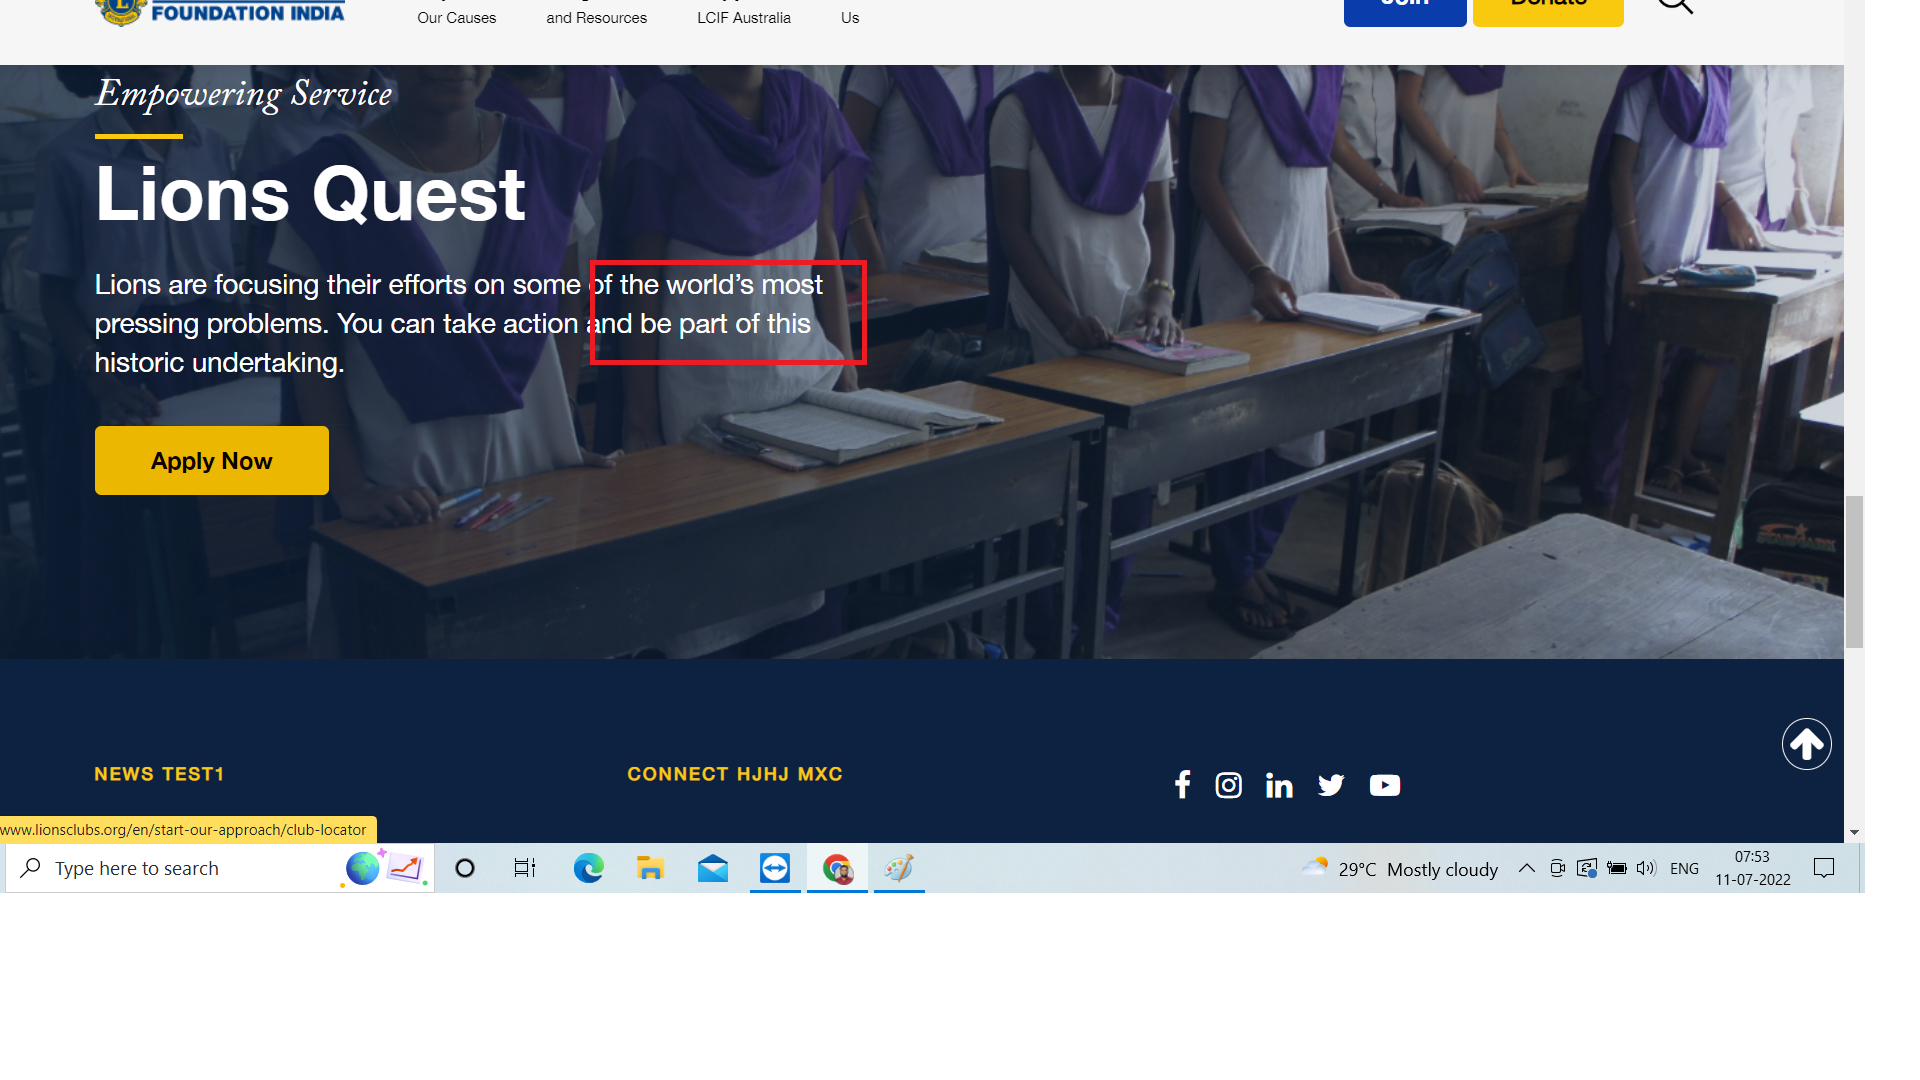This screenshot has height=1080, width=1920.
Task: Open Twitter via its footer icon
Action: [x=1330, y=784]
